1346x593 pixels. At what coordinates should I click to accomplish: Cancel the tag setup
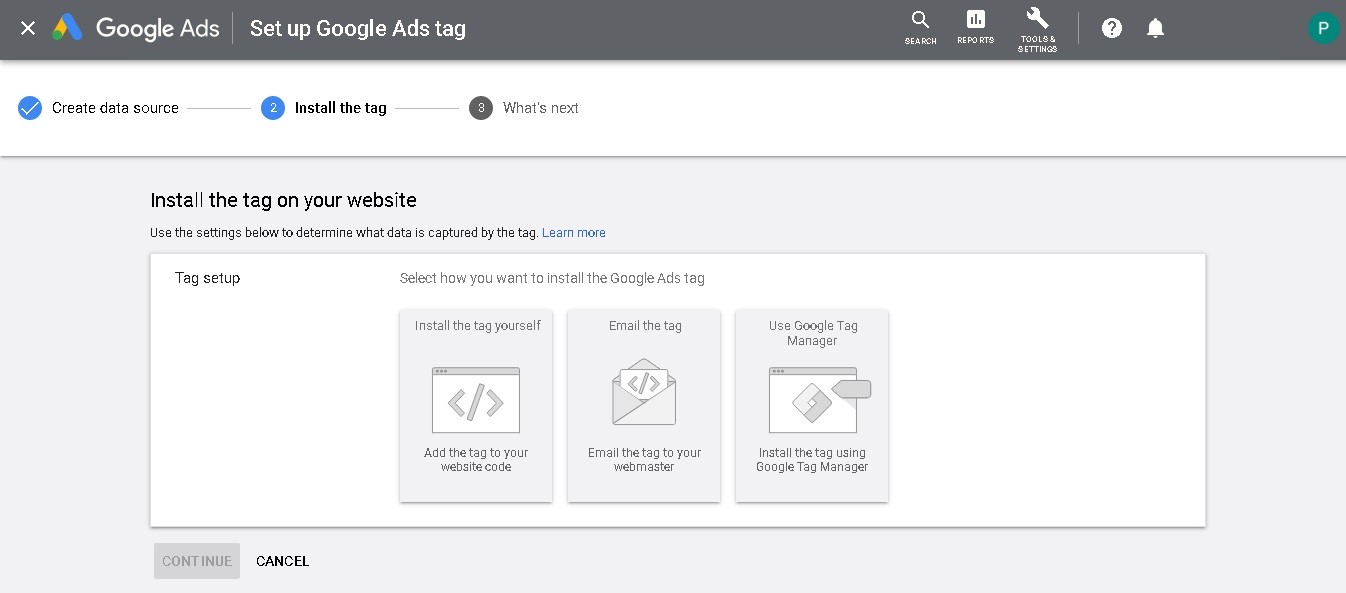coord(283,561)
